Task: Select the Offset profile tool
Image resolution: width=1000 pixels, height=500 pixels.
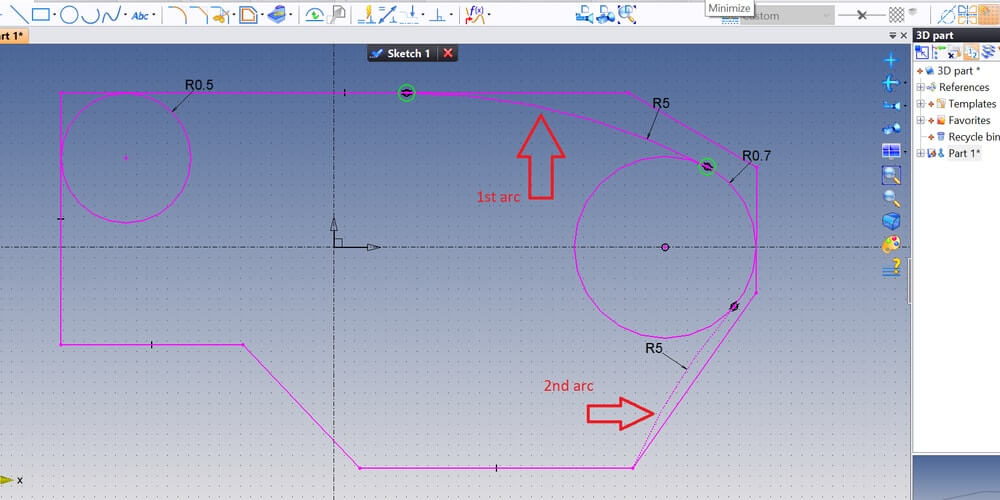Action: pyautogui.click(x=249, y=15)
